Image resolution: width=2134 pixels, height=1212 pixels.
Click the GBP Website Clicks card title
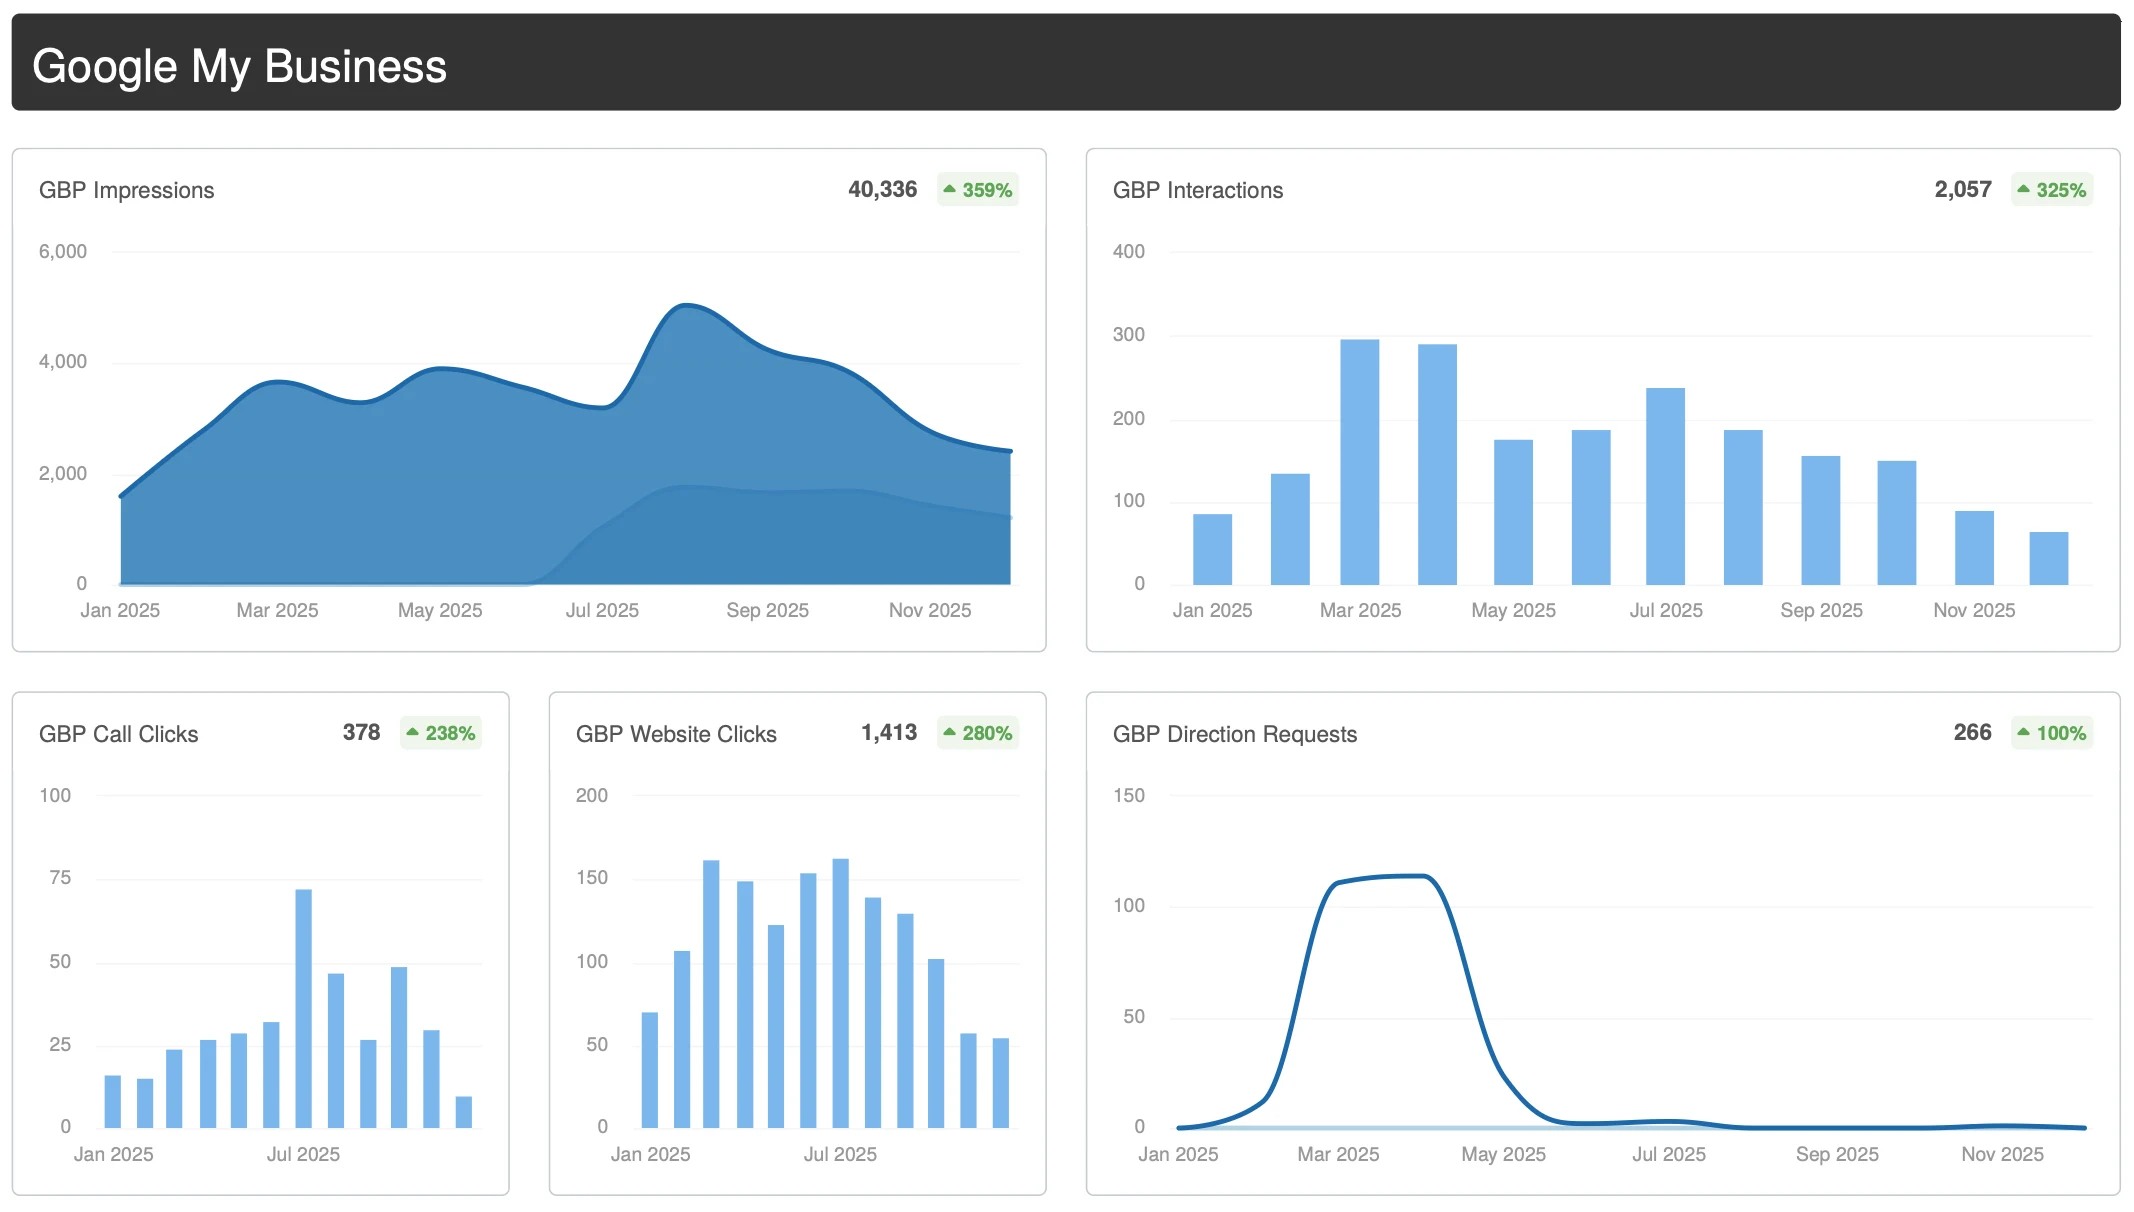tap(676, 734)
